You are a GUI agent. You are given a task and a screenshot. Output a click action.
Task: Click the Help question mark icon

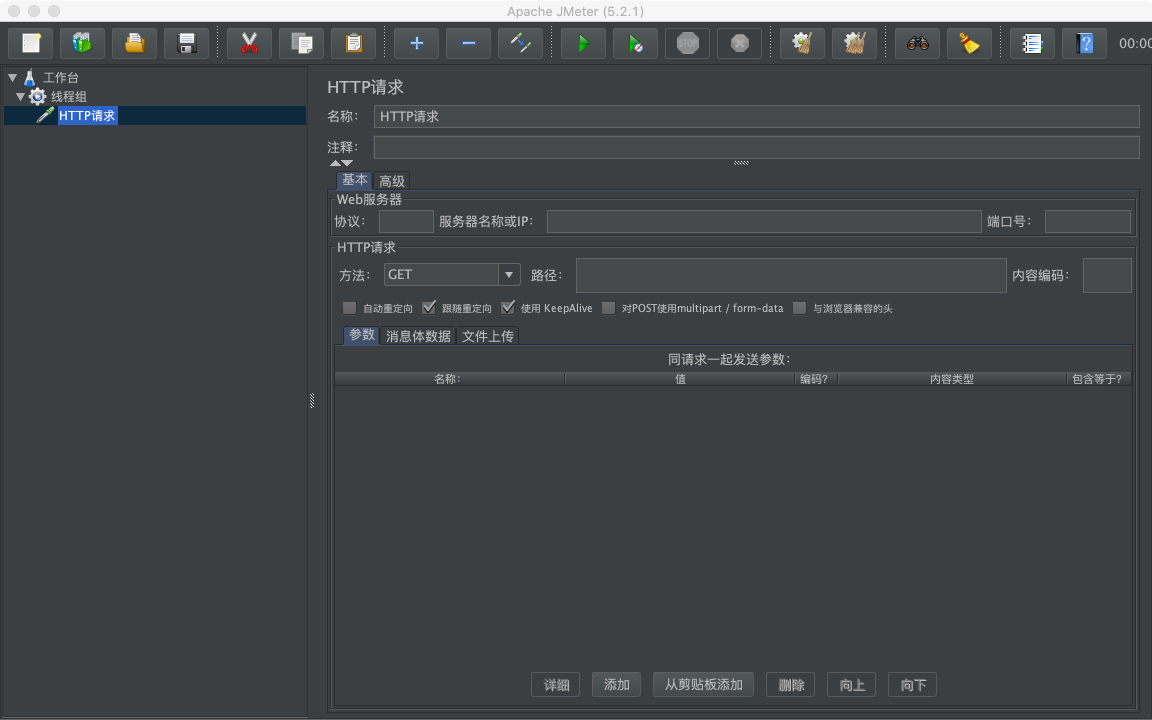(x=1084, y=43)
